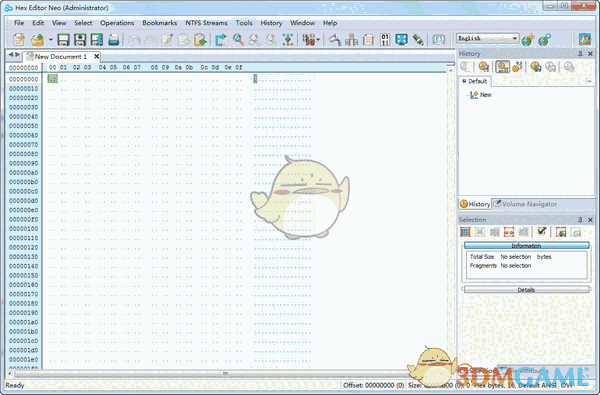Image resolution: width=600 pixels, height=395 pixels.
Task: Click the save history icon in History panel
Action: pos(484,67)
